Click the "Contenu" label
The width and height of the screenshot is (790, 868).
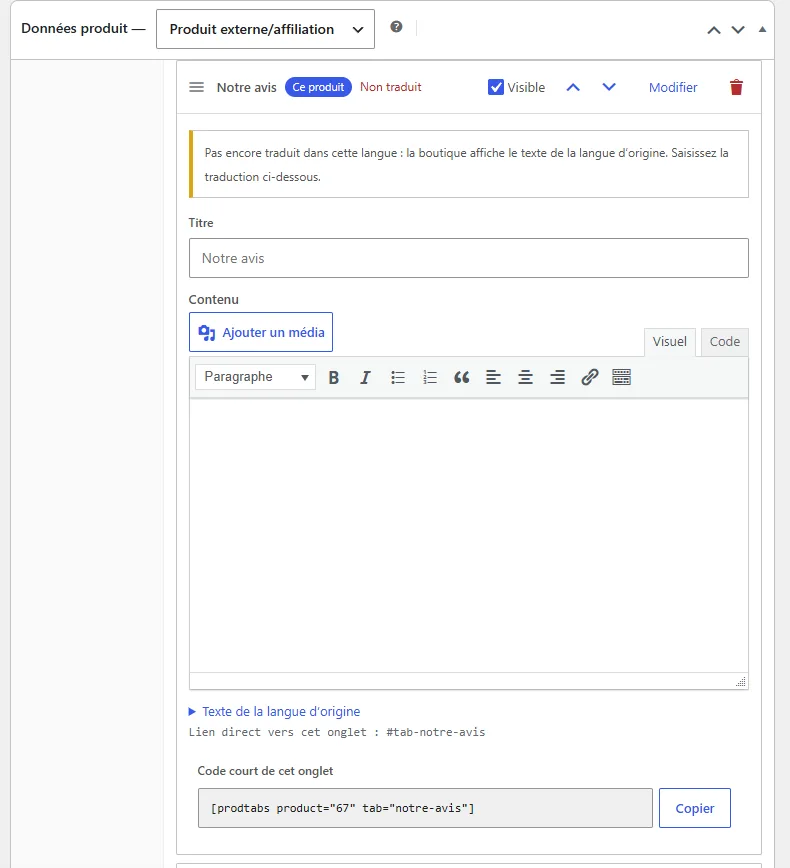(214, 299)
